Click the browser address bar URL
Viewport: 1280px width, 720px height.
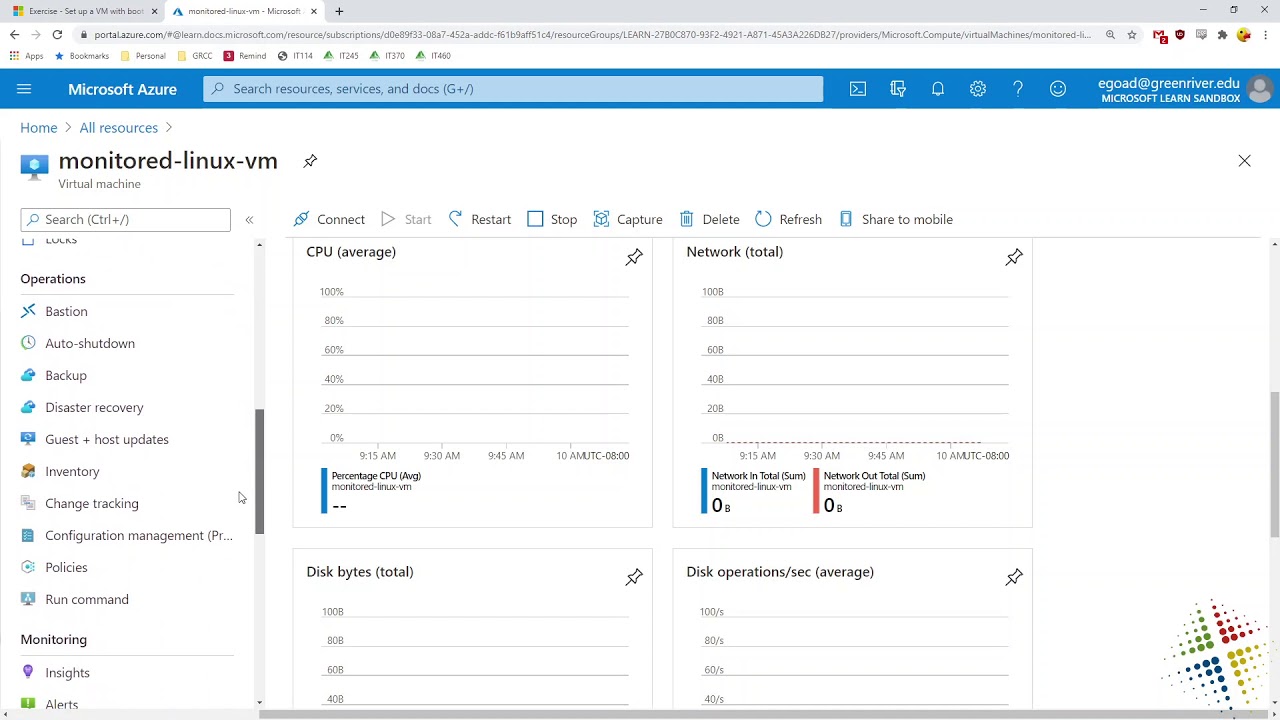[x=592, y=35]
